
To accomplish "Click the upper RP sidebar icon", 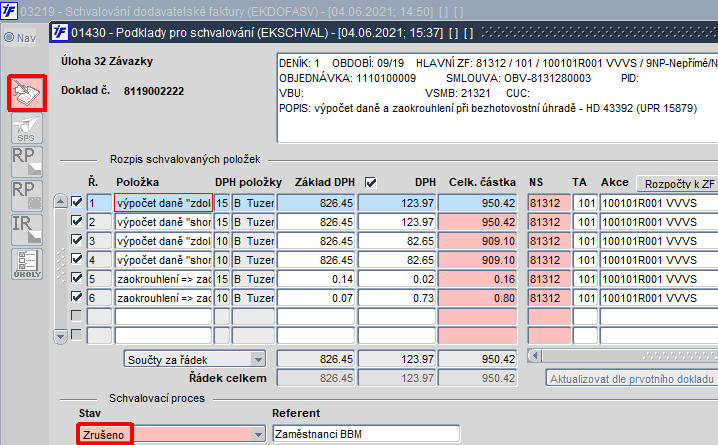I will pyautogui.click(x=27, y=162).
